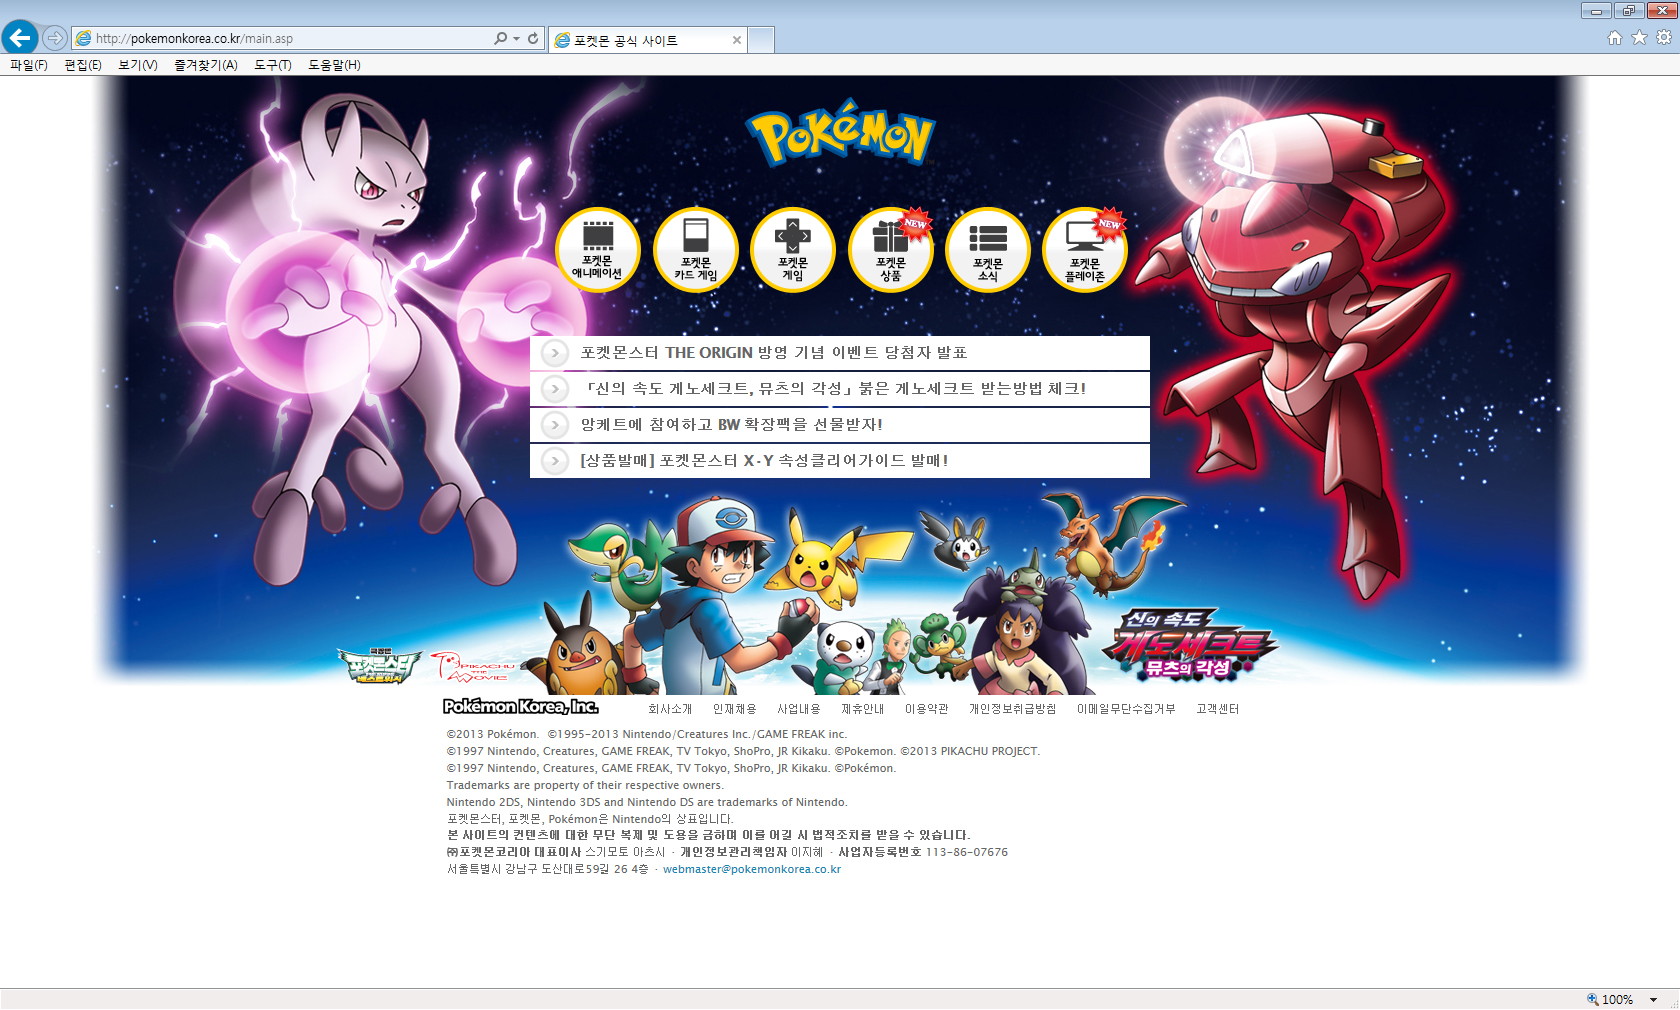Image resolution: width=1680 pixels, height=1010 pixels.
Task: Open the 제휴안내 footer link
Action: point(863,709)
